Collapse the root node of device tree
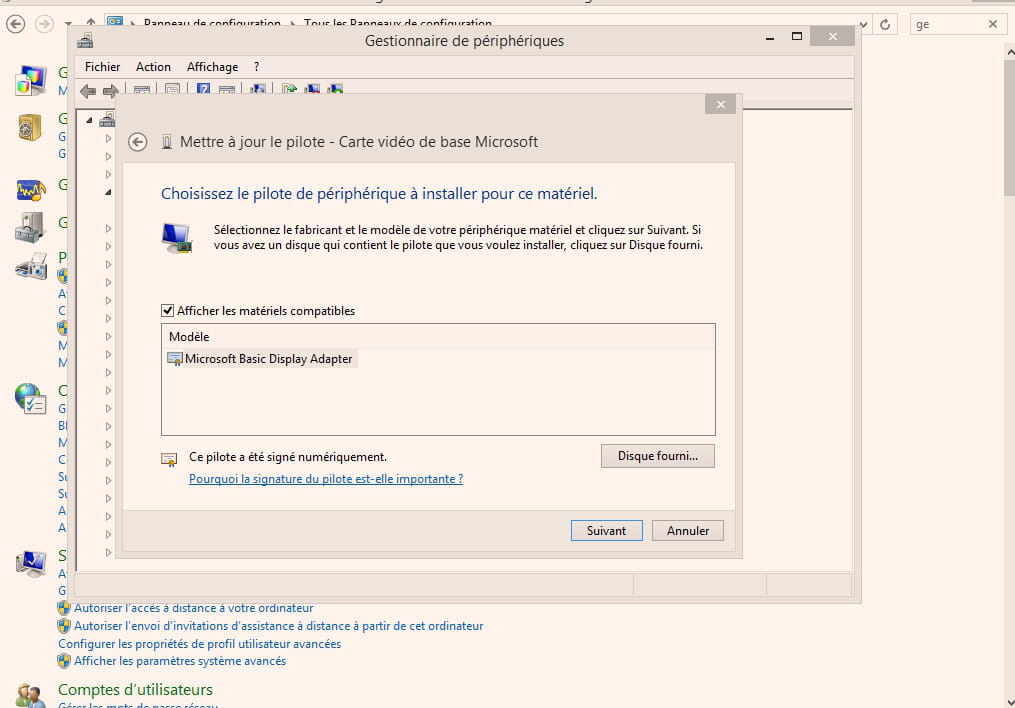Screen dimensions: 1015x708 [x=89, y=120]
